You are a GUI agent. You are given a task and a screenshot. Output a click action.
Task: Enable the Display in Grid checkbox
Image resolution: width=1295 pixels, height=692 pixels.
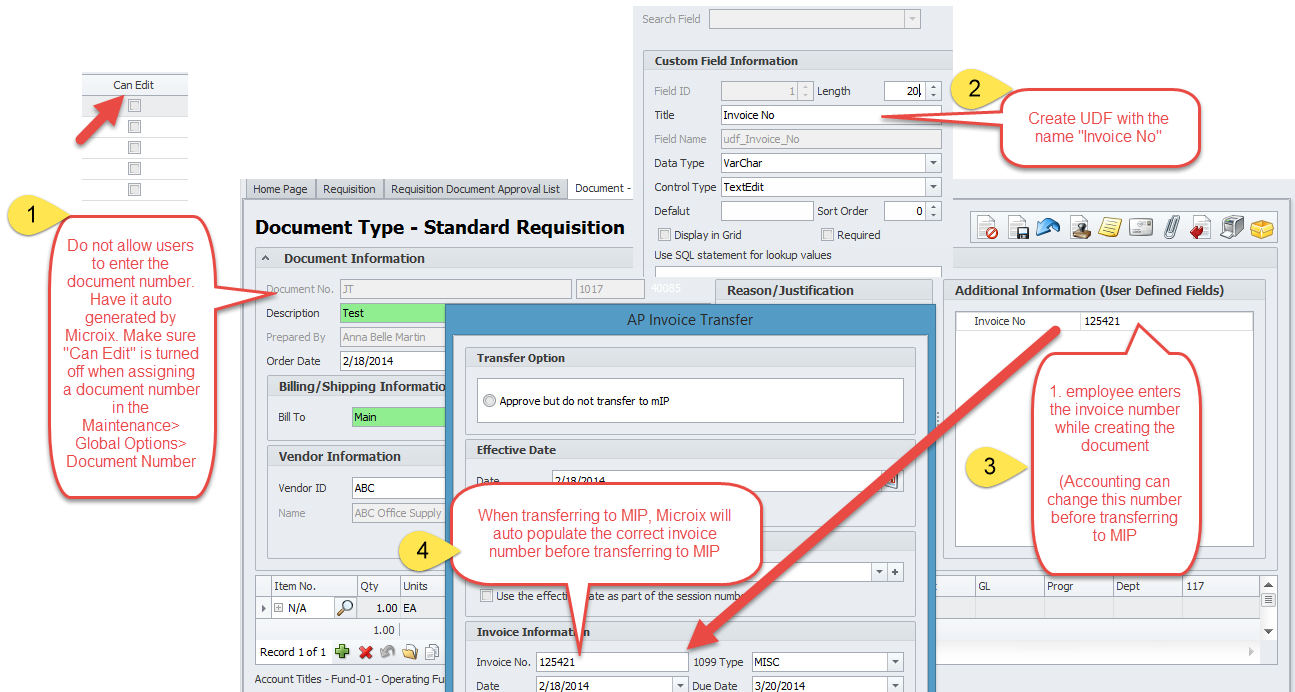pyautogui.click(x=664, y=235)
